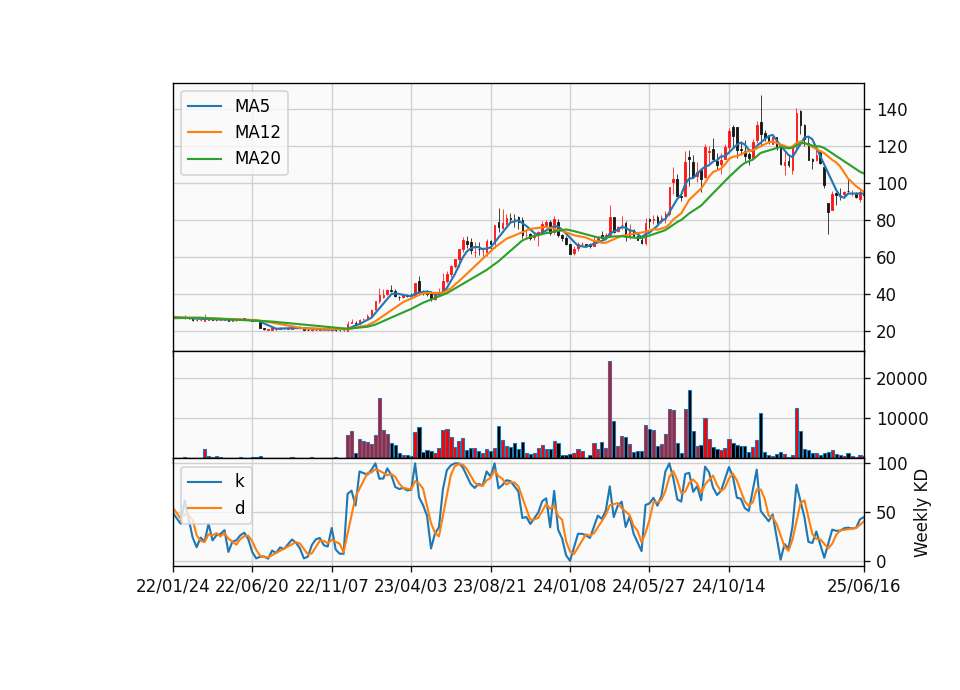Click the k legend label in KD panel

coord(239,481)
